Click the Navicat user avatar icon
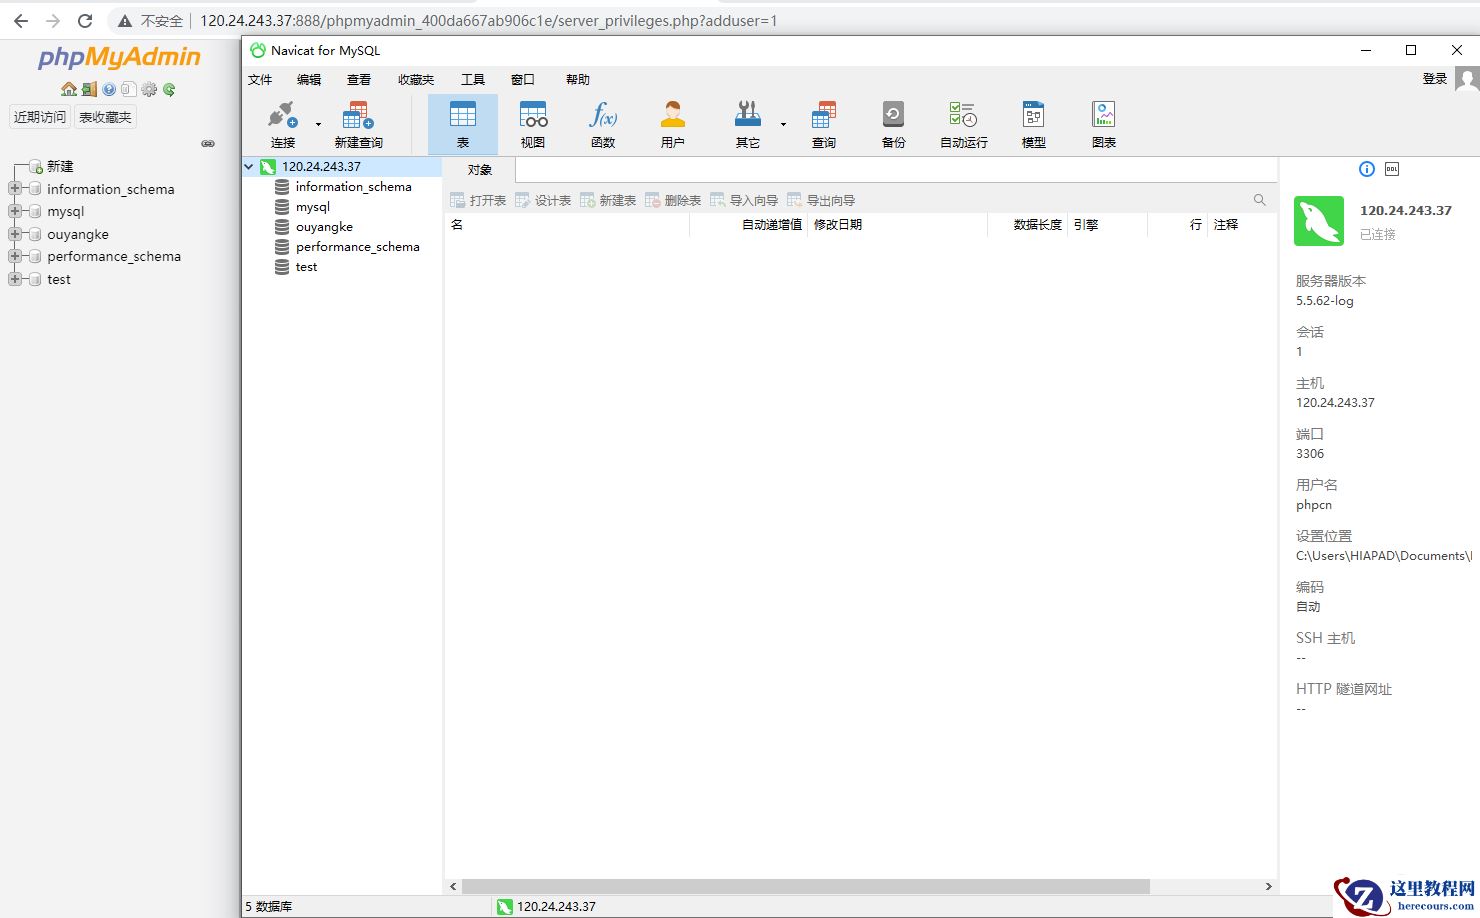Image resolution: width=1480 pixels, height=918 pixels. 1467,79
